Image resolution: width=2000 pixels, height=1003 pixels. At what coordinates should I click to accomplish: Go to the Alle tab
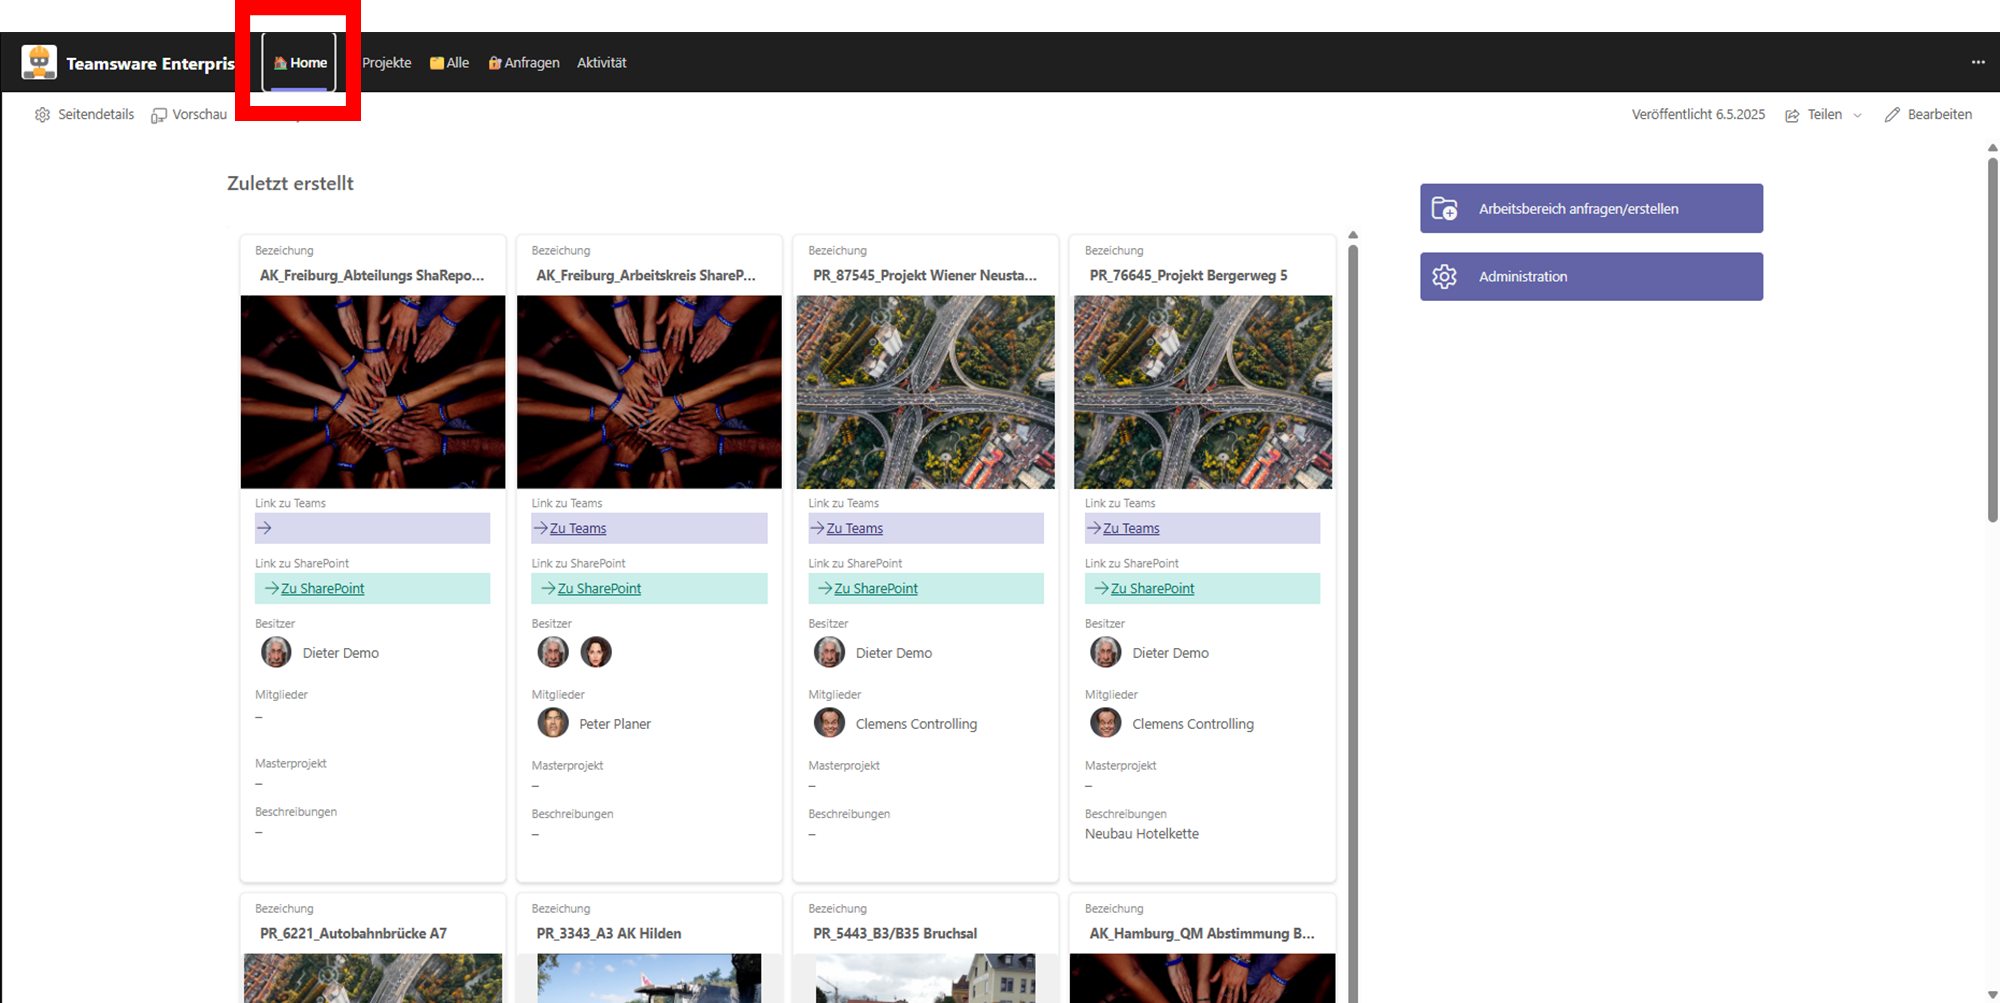(449, 62)
